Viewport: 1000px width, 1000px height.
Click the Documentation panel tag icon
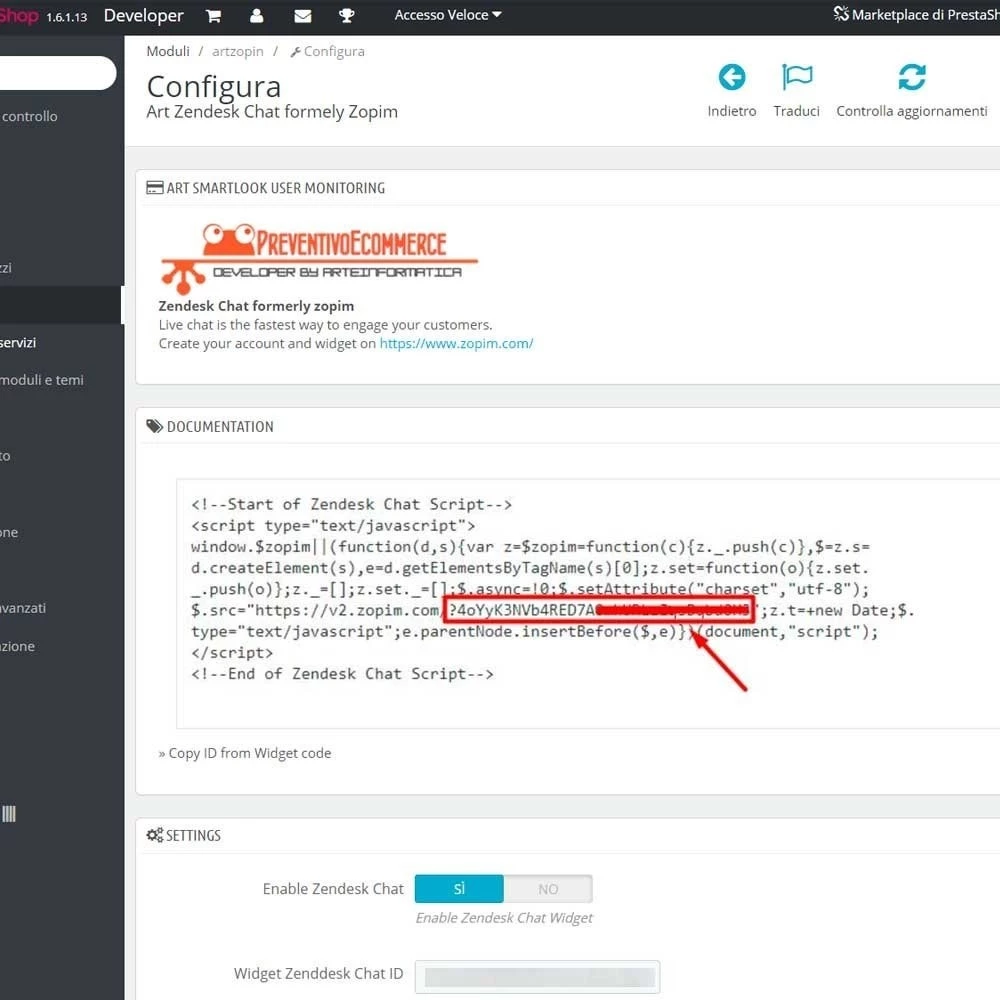click(x=154, y=426)
